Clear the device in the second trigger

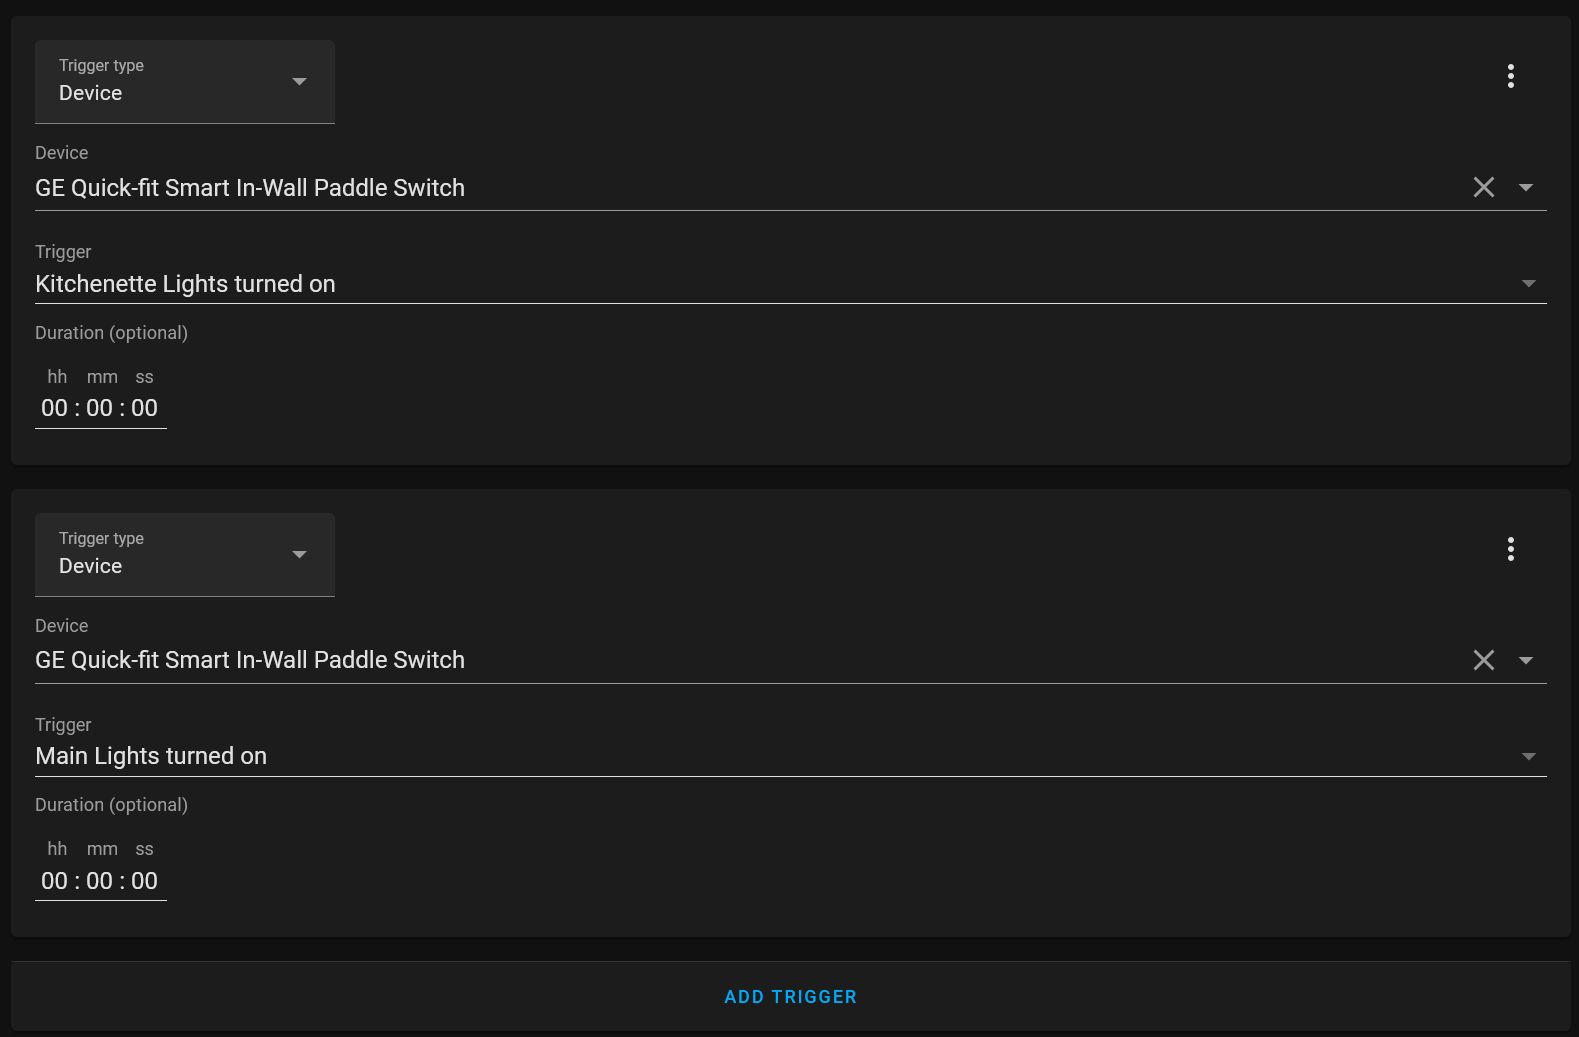(x=1484, y=660)
